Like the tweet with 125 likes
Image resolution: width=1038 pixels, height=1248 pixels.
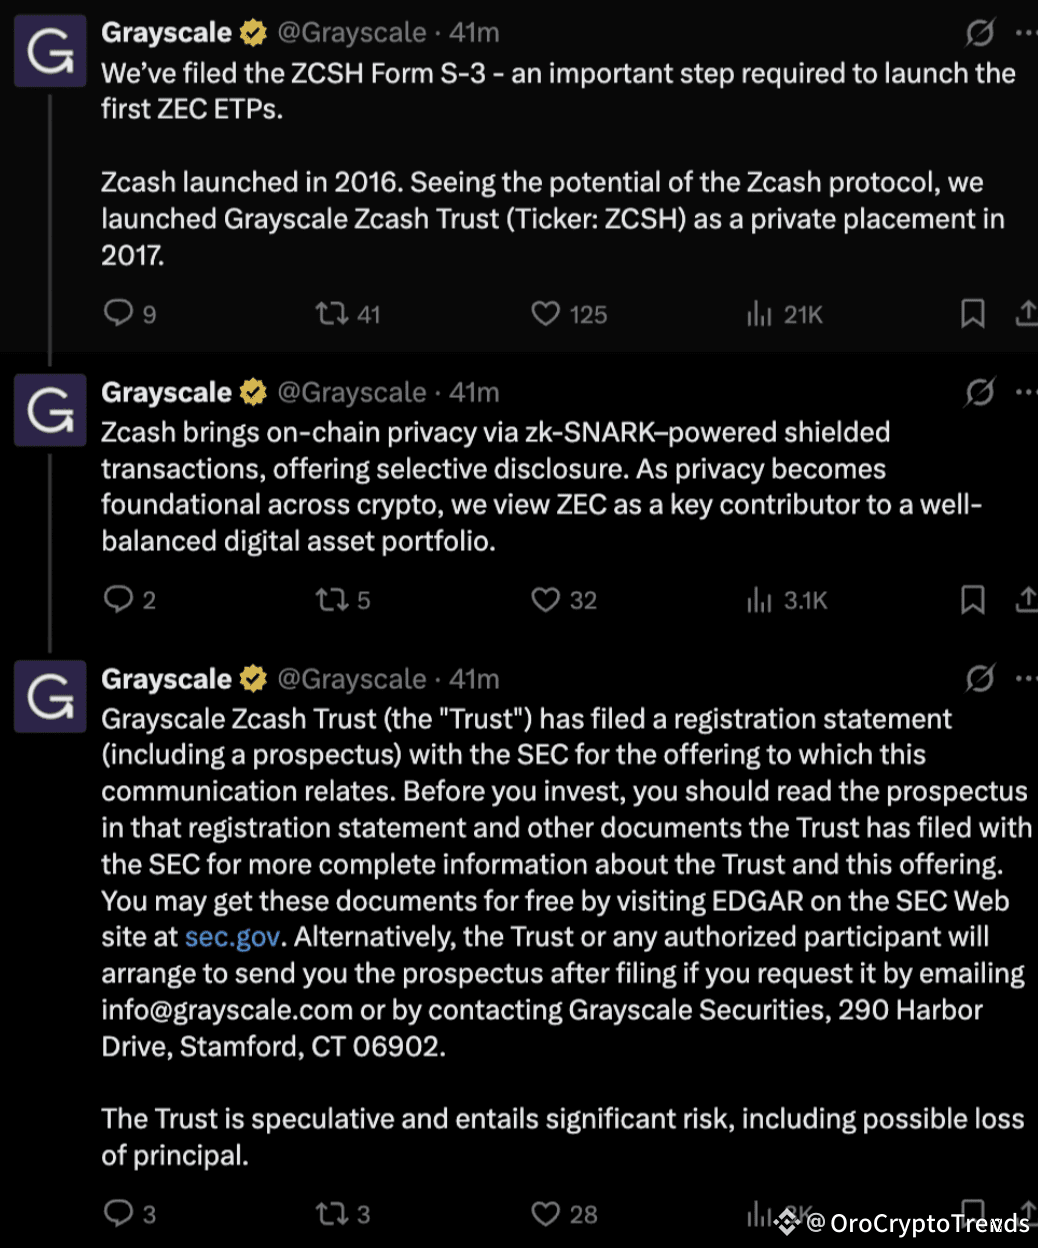[x=546, y=314]
